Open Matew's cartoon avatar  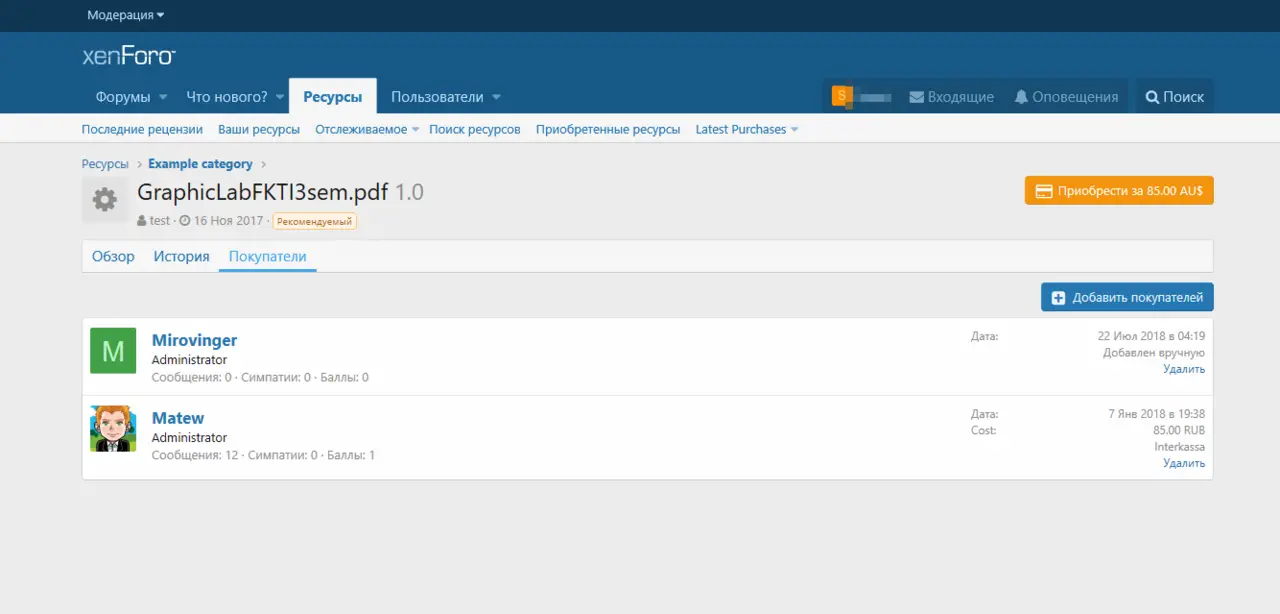(113, 429)
